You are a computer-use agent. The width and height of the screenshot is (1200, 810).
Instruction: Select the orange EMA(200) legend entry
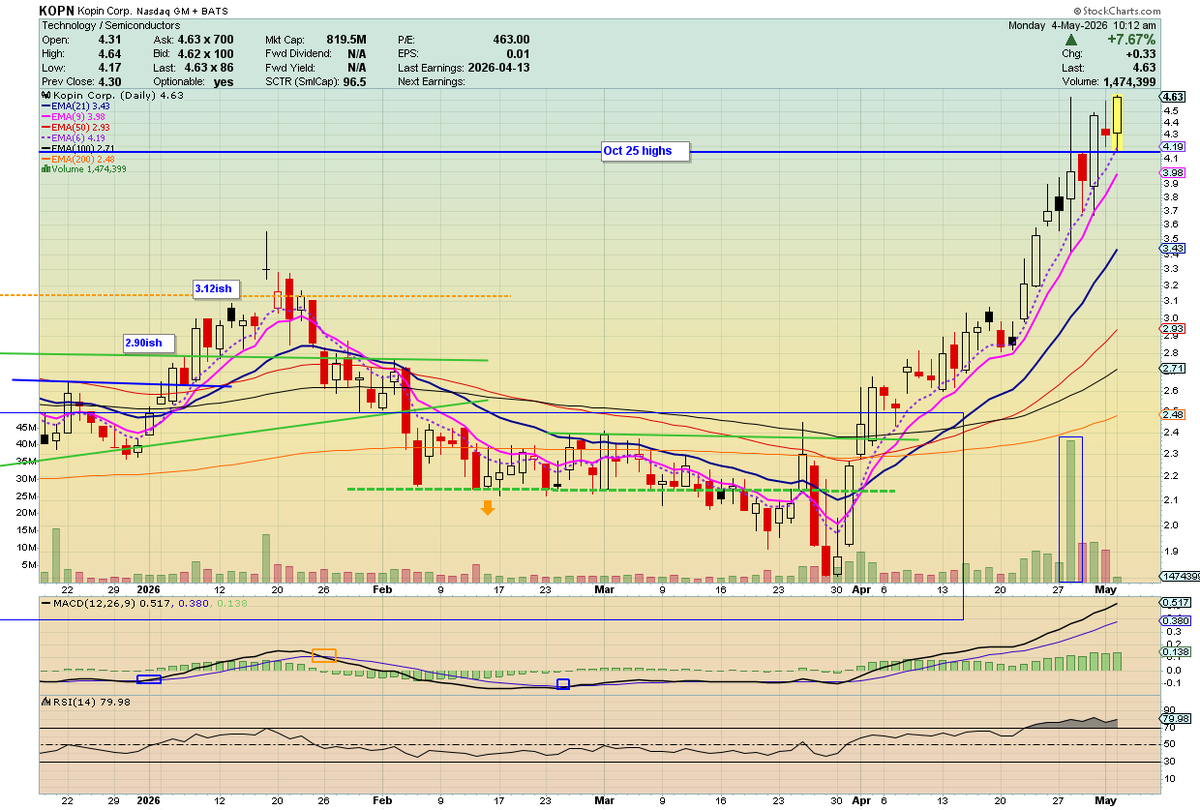pos(76,158)
